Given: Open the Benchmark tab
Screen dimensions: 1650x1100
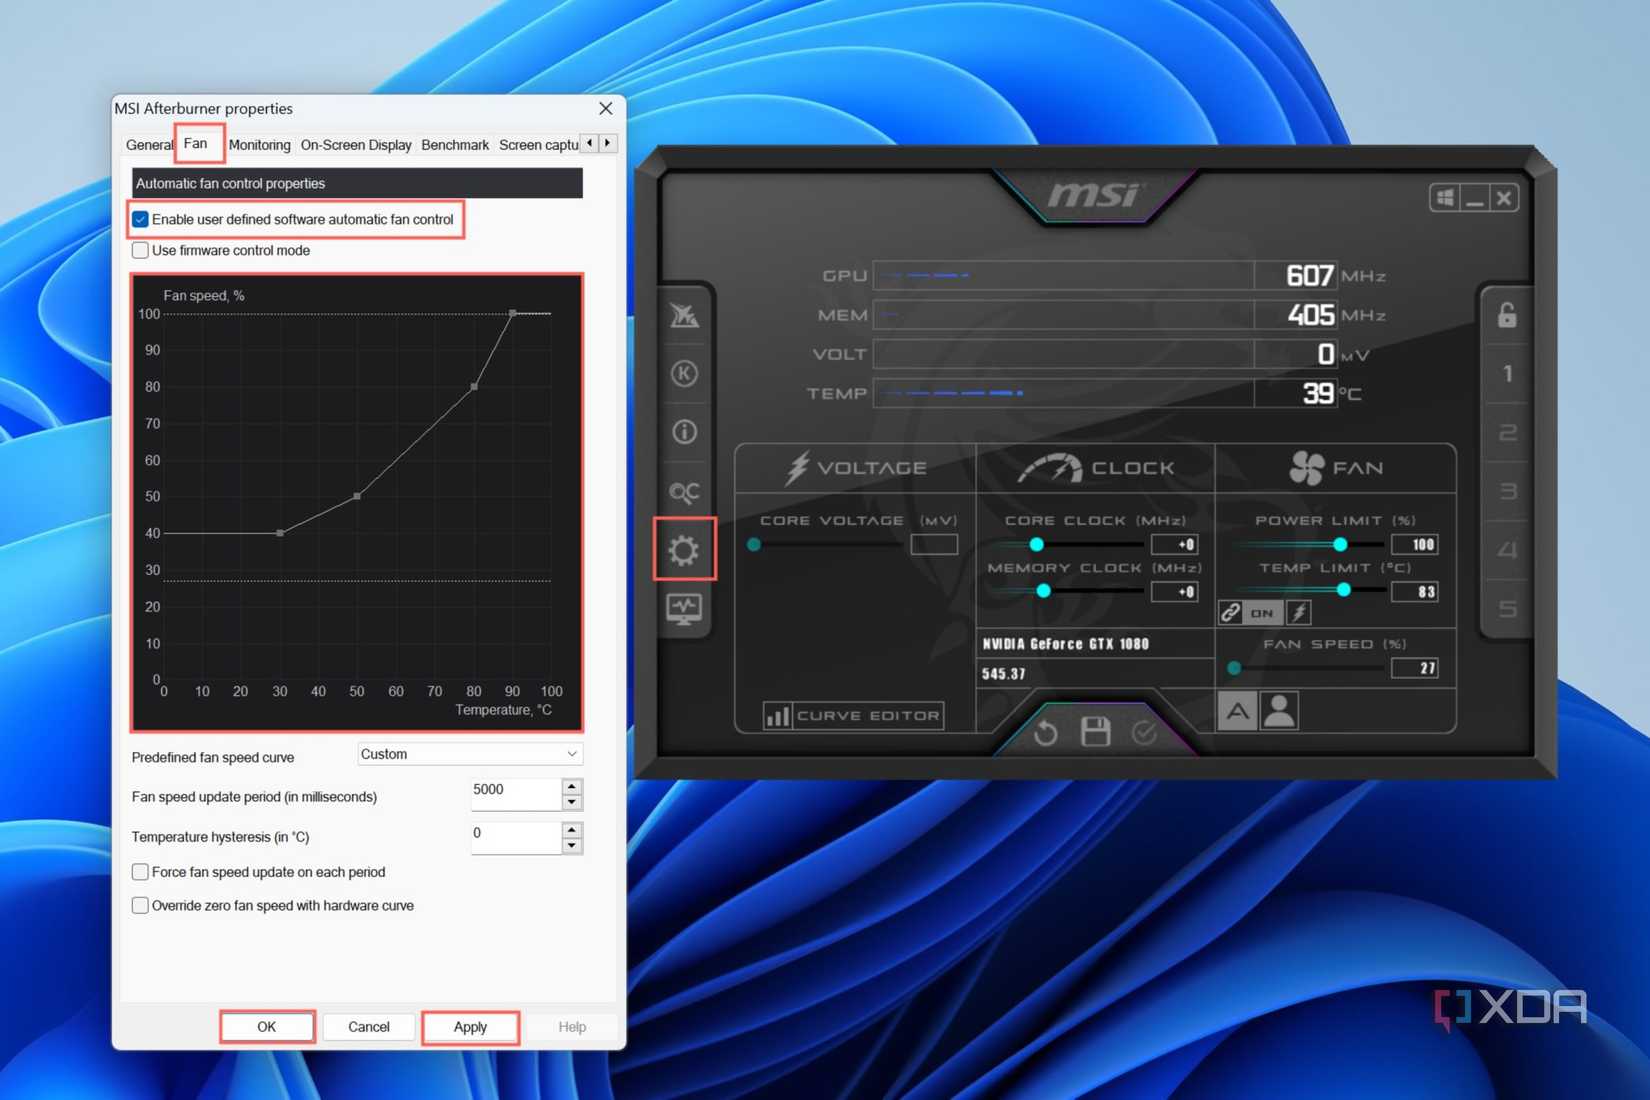Looking at the screenshot, I should tap(454, 144).
